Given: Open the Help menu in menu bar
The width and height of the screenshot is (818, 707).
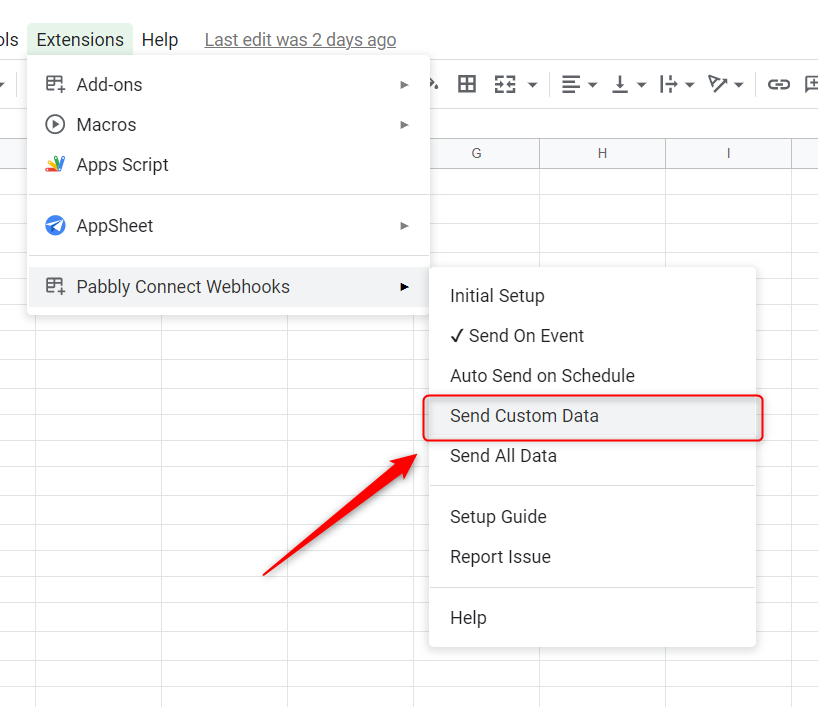Looking at the screenshot, I should [160, 40].
